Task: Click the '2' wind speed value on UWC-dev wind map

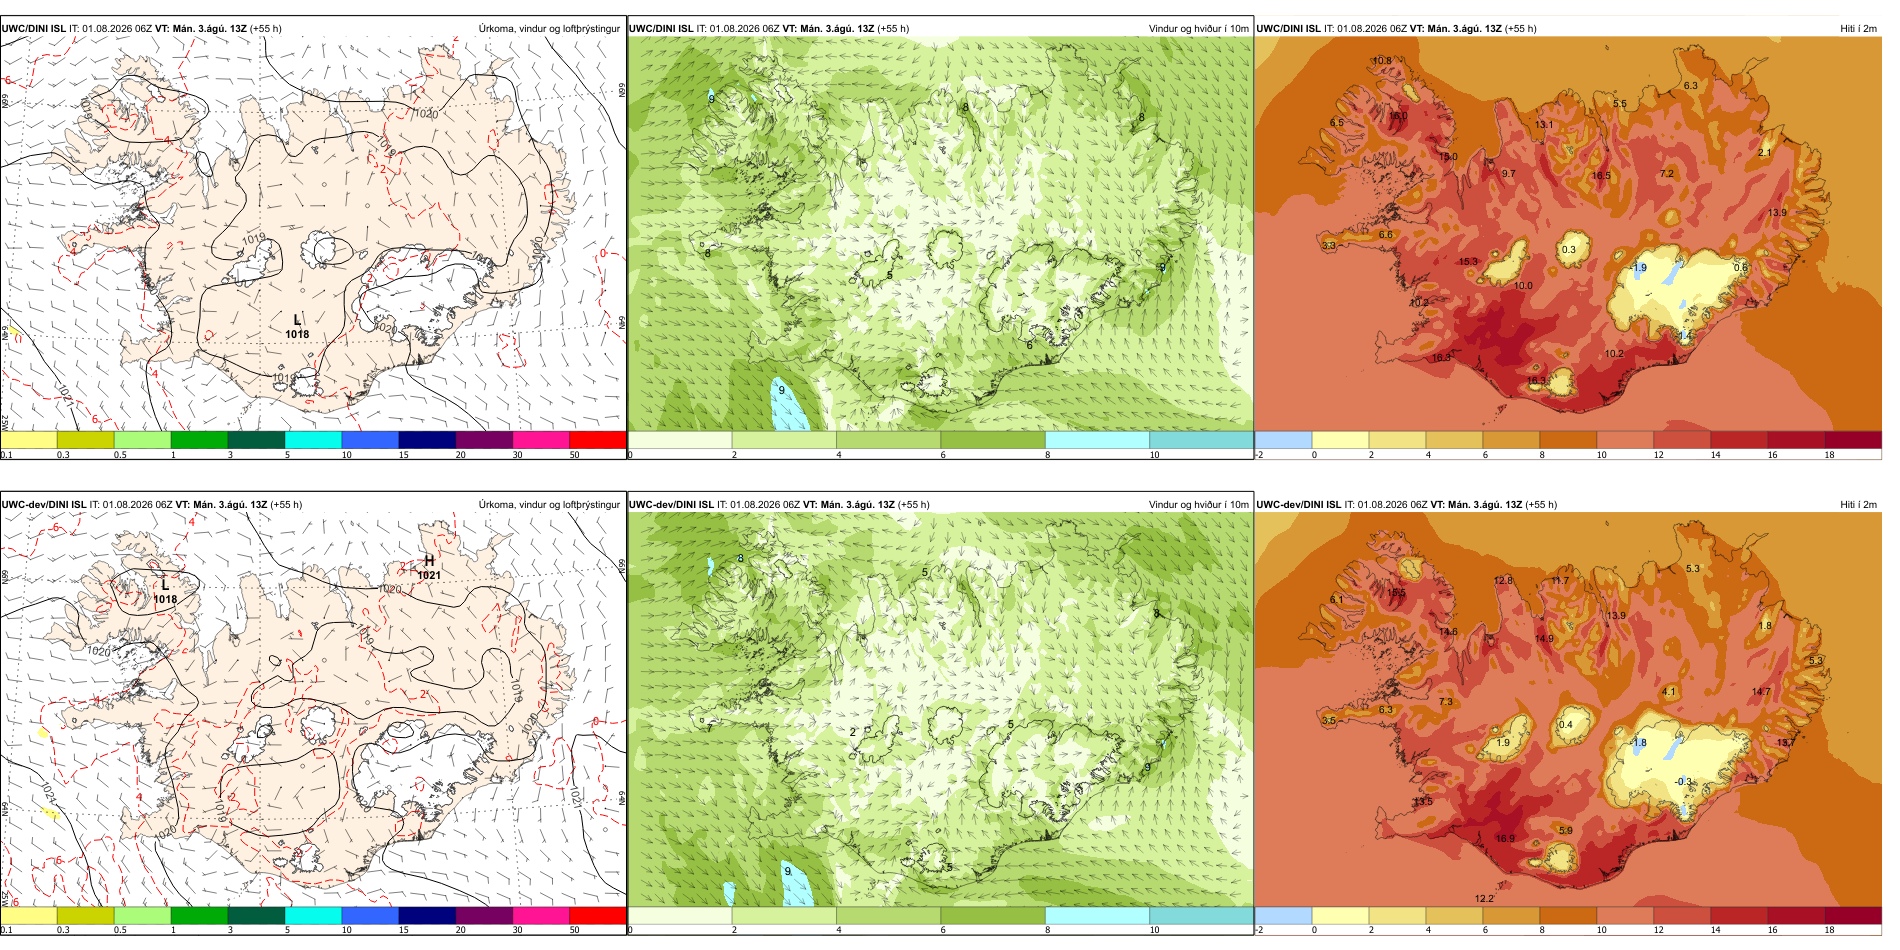Action: coord(852,732)
